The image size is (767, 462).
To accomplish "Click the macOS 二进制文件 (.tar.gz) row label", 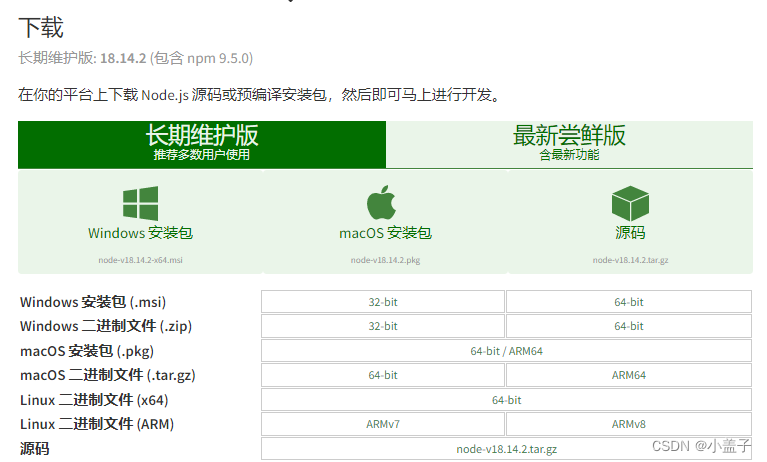I will [x=108, y=375].
